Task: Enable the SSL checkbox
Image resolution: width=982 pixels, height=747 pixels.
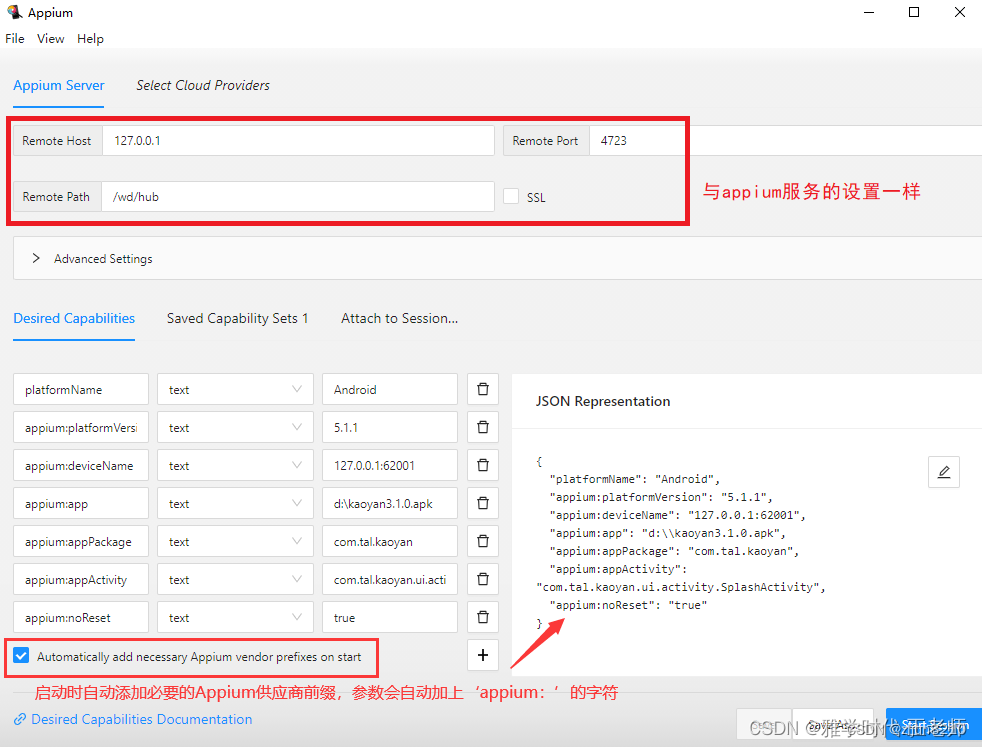Action: pyautogui.click(x=511, y=197)
